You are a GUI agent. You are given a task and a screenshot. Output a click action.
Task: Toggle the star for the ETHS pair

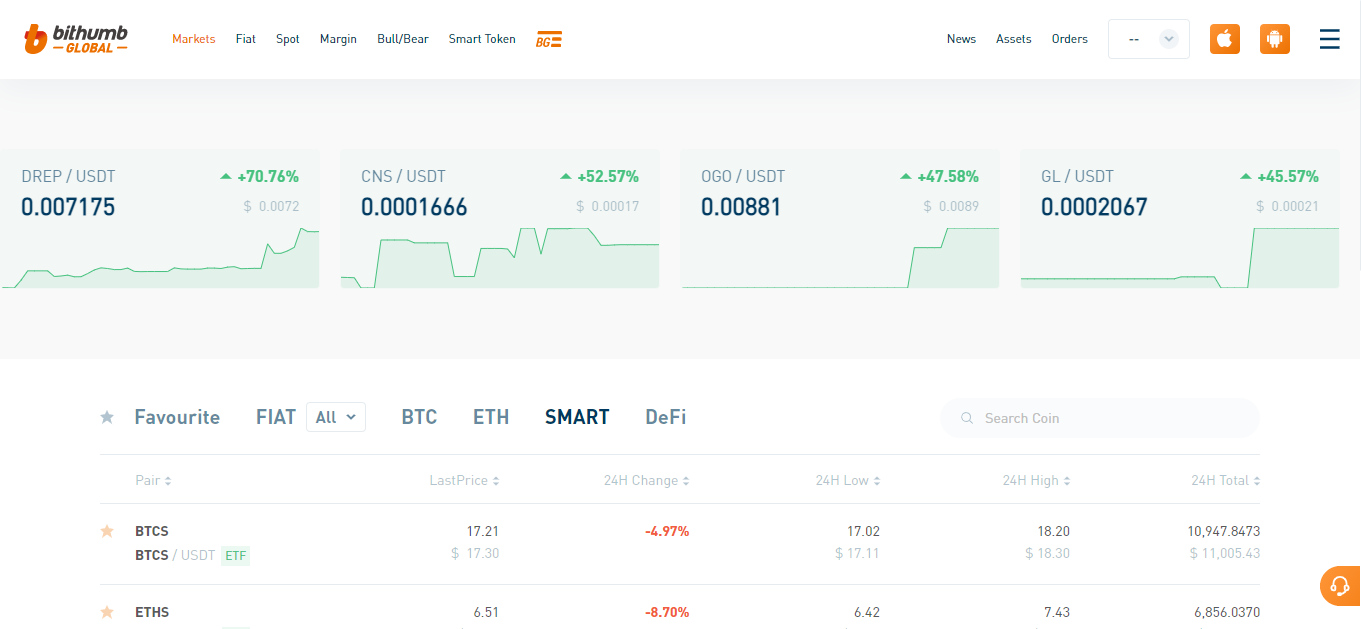click(107, 612)
